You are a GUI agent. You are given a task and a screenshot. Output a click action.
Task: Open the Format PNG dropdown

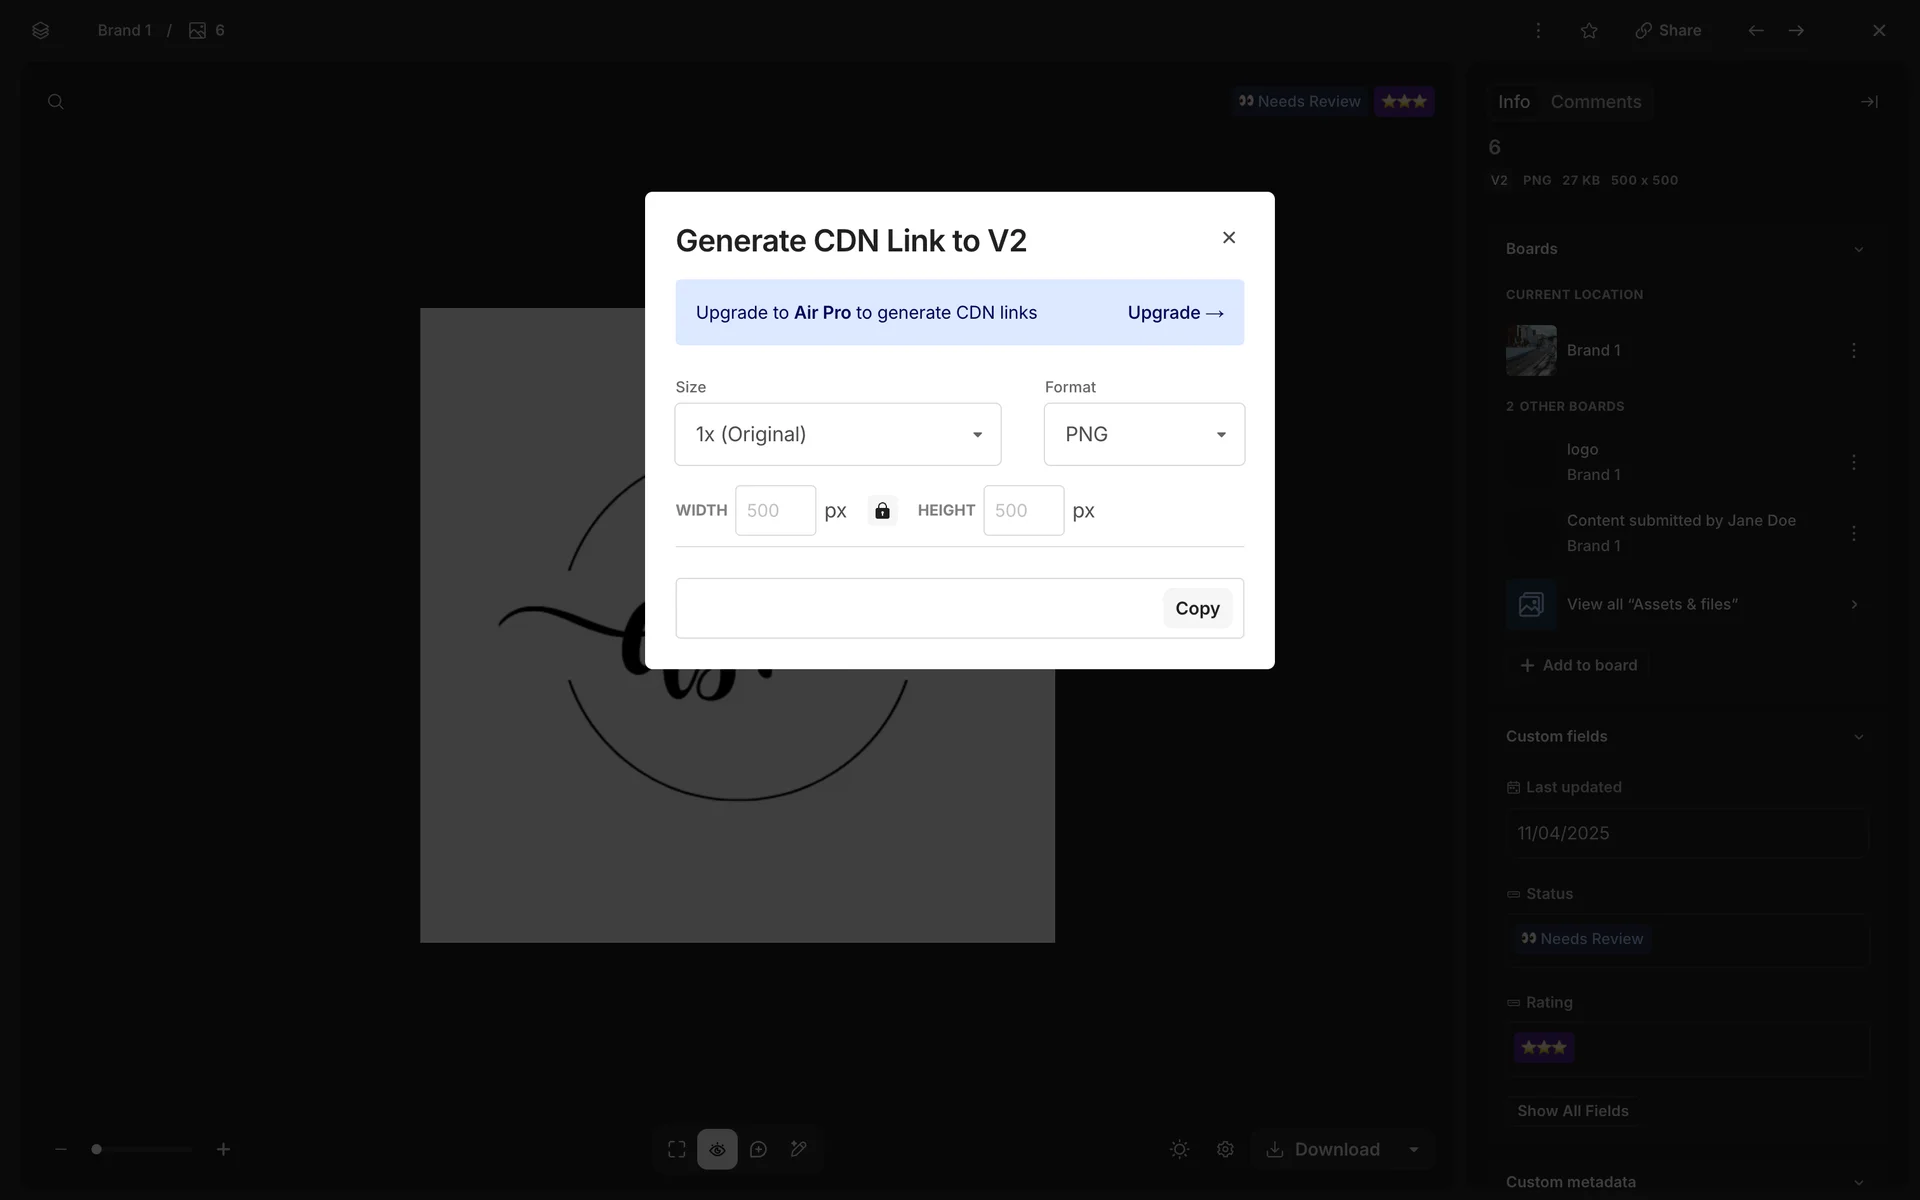coord(1143,434)
